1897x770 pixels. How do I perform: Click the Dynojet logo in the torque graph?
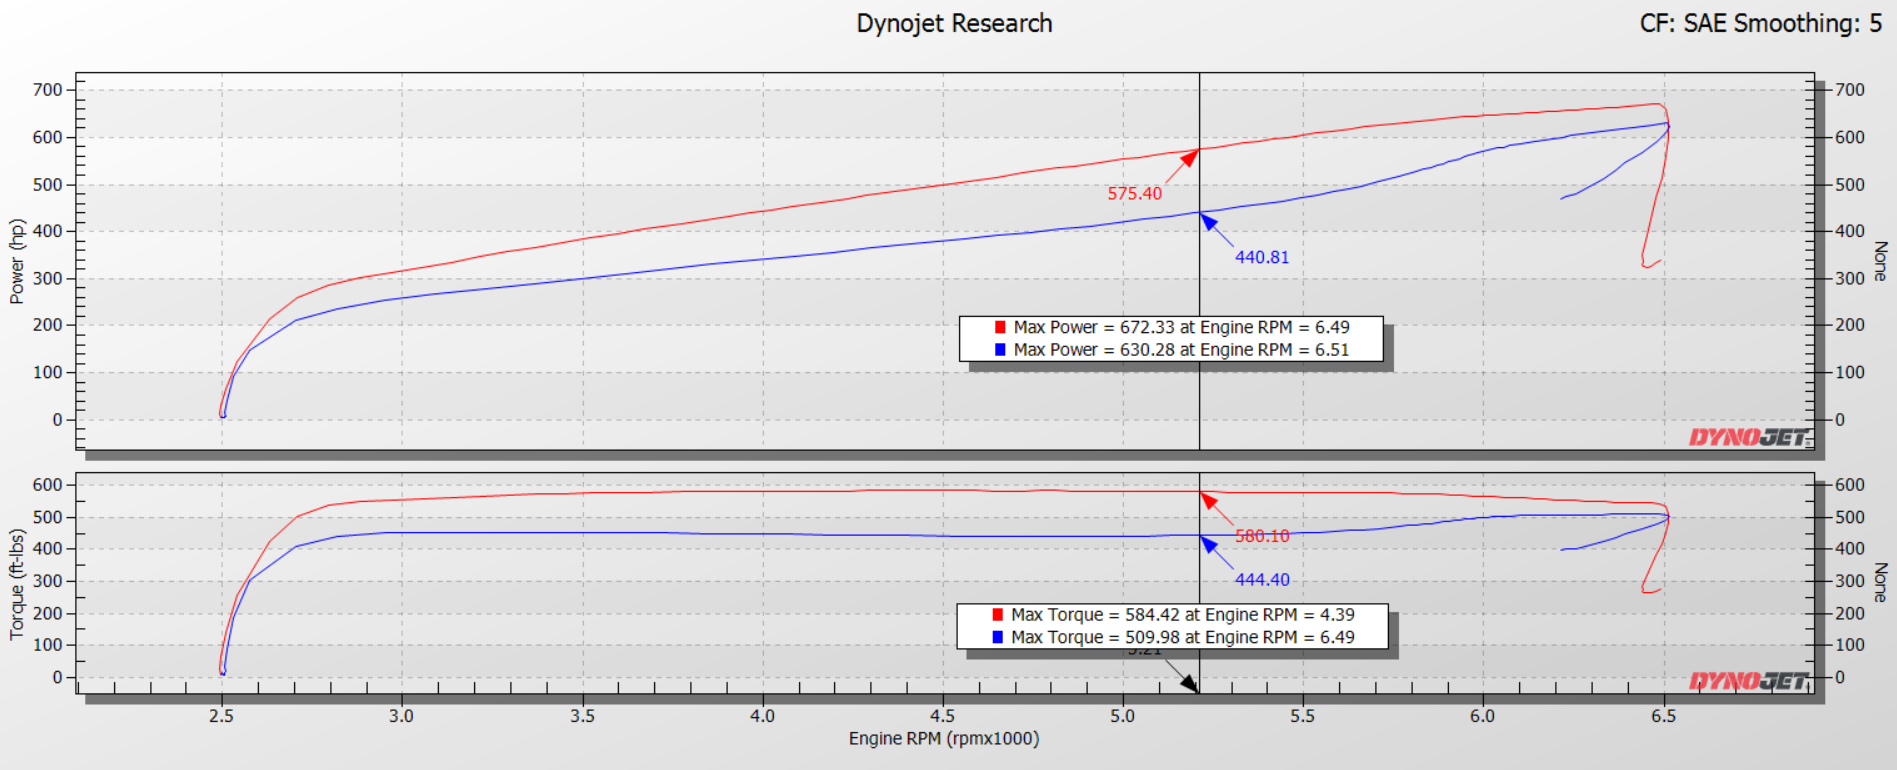(x=1749, y=682)
